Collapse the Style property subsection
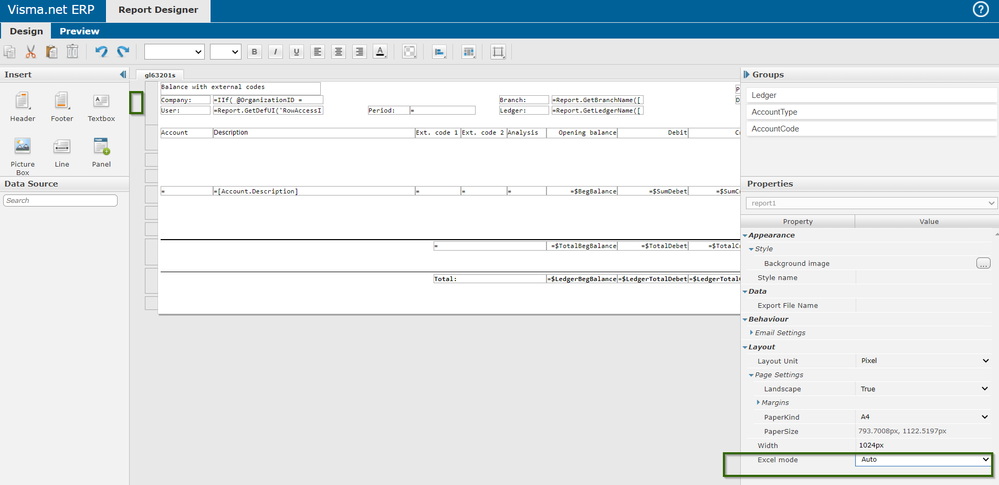 click(751, 249)
